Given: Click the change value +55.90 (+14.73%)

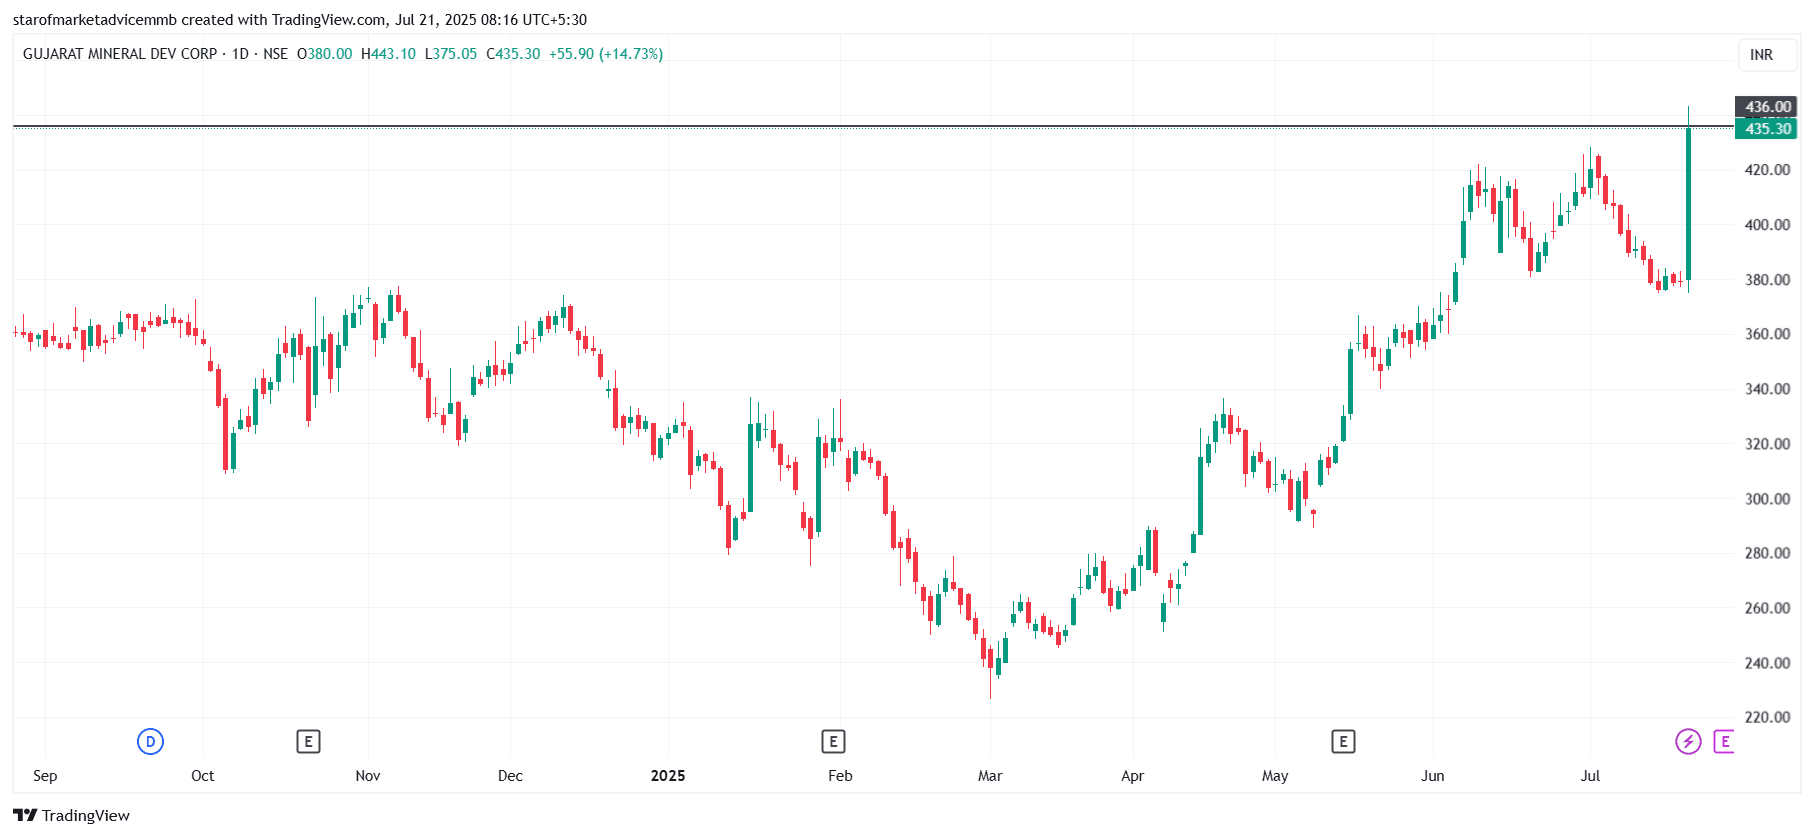Looking at the screenshot, I should 606,54.
